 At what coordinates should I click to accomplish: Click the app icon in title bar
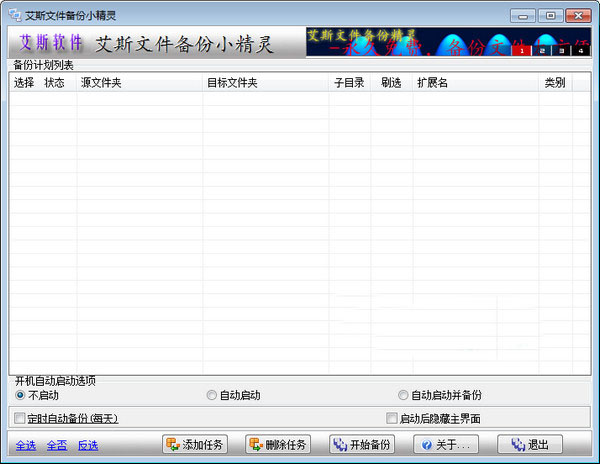(x=15, y=15)
